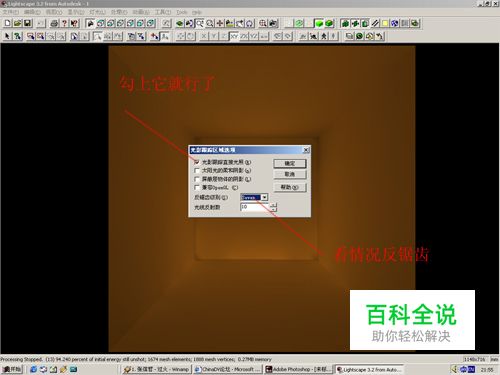Image resolution: width=500 pixels, height=375 pixels.
Task: Click the Windows 开始 Start button
Action: click(x=12, y=369)
